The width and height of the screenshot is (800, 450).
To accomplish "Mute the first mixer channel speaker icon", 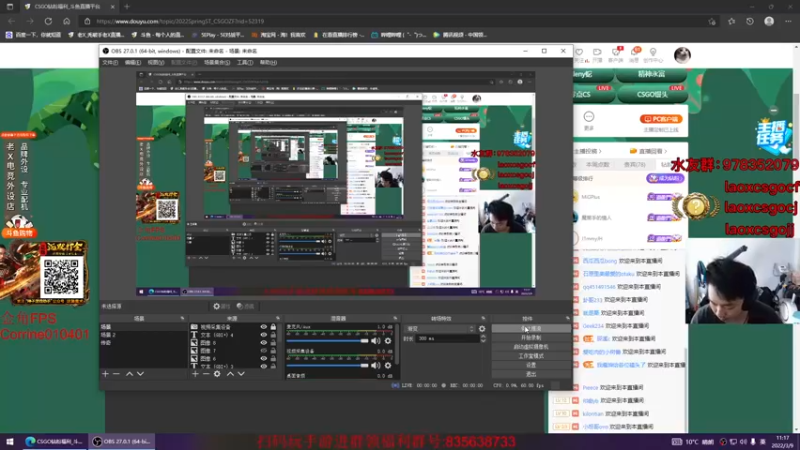I will pyautogui.click(x=376, y=340).
